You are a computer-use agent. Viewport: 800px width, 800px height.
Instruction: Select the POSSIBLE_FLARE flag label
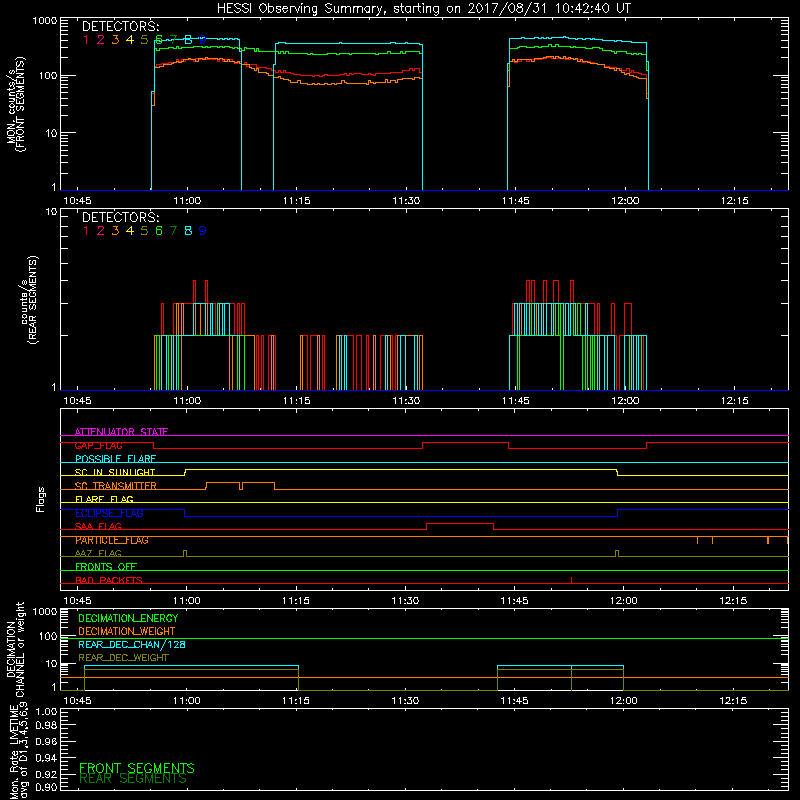click(x=115, y=459)
